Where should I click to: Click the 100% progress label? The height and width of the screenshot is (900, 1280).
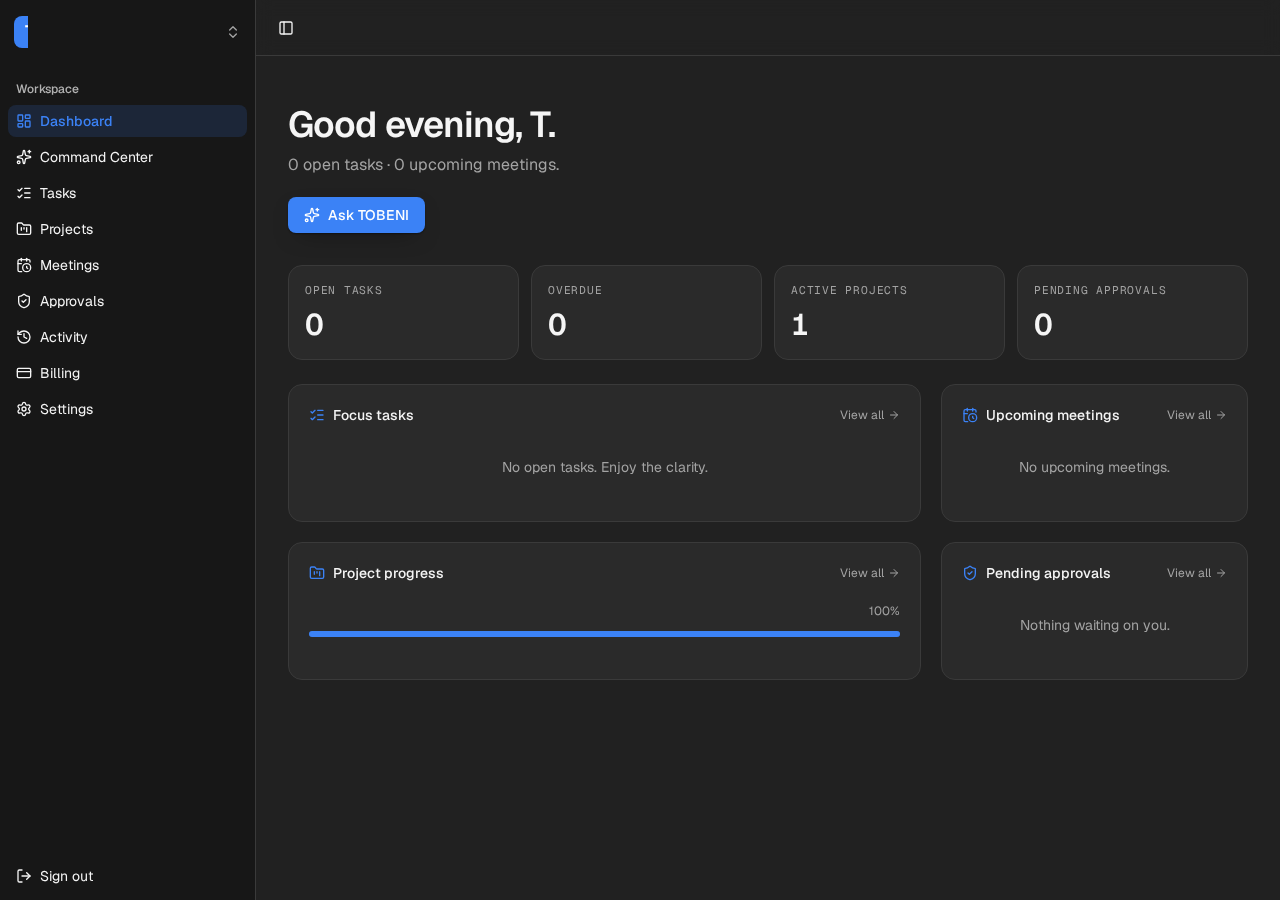[x=884, y=611]
